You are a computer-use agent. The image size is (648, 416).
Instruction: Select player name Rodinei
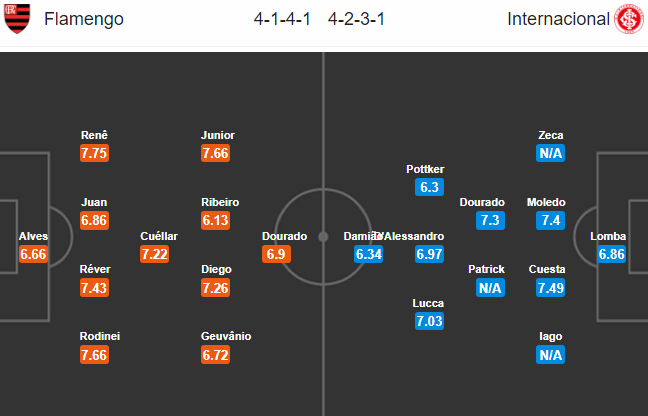point(100,336)
